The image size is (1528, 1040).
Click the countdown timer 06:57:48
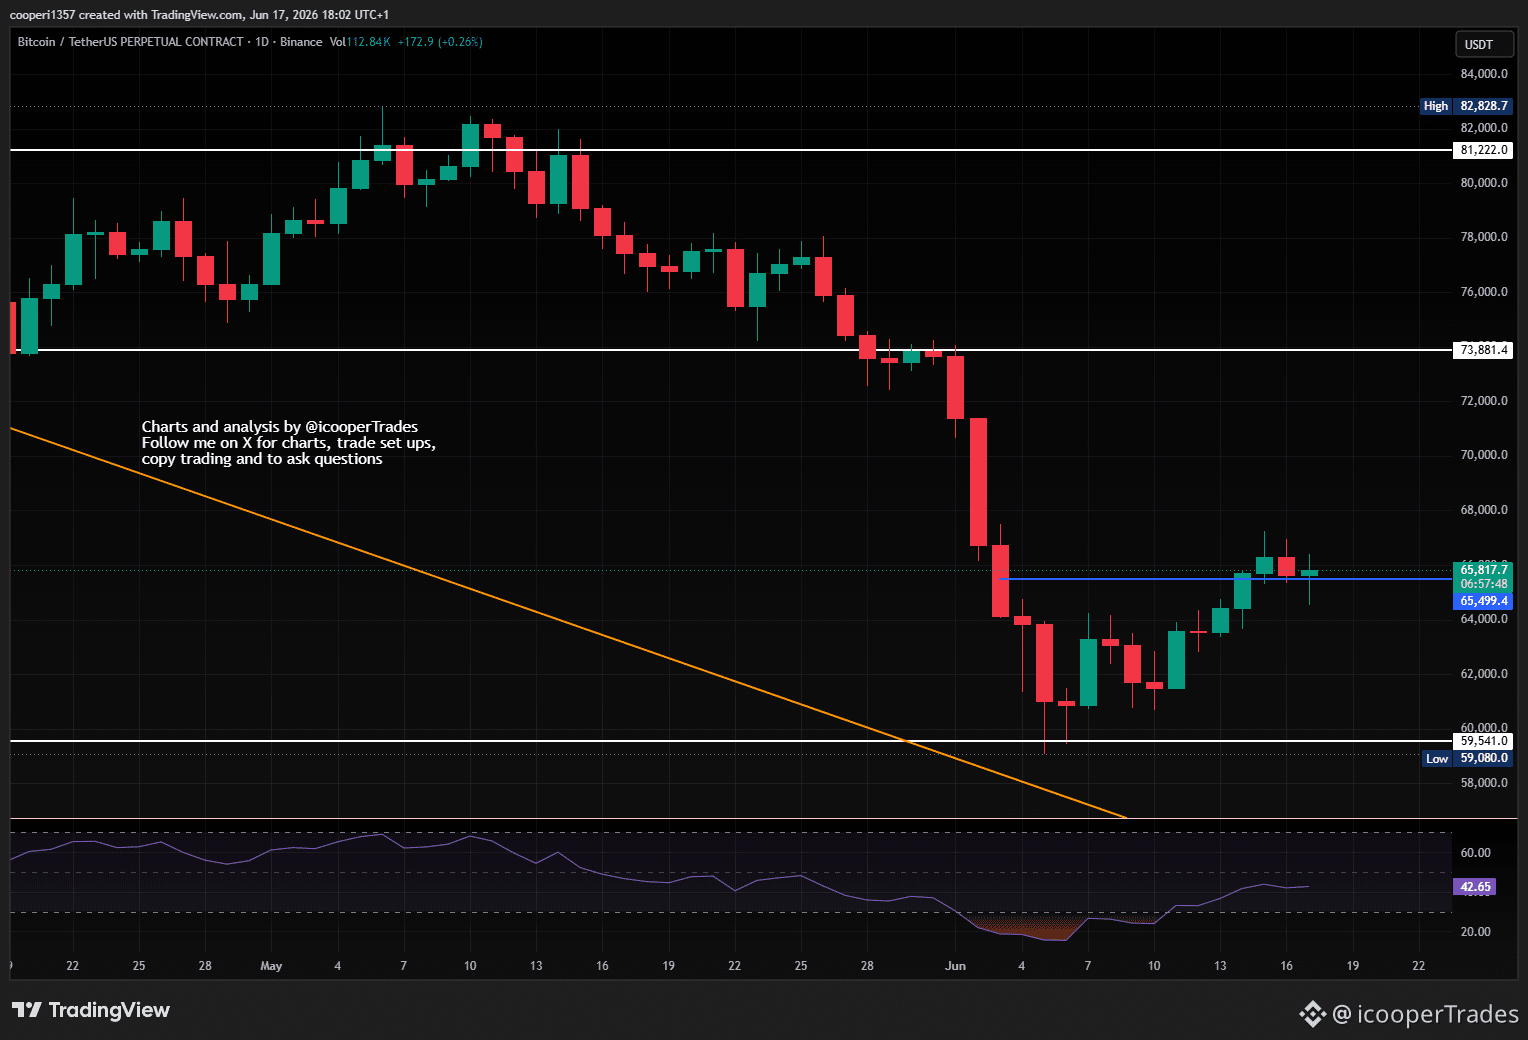(1483, 584)
